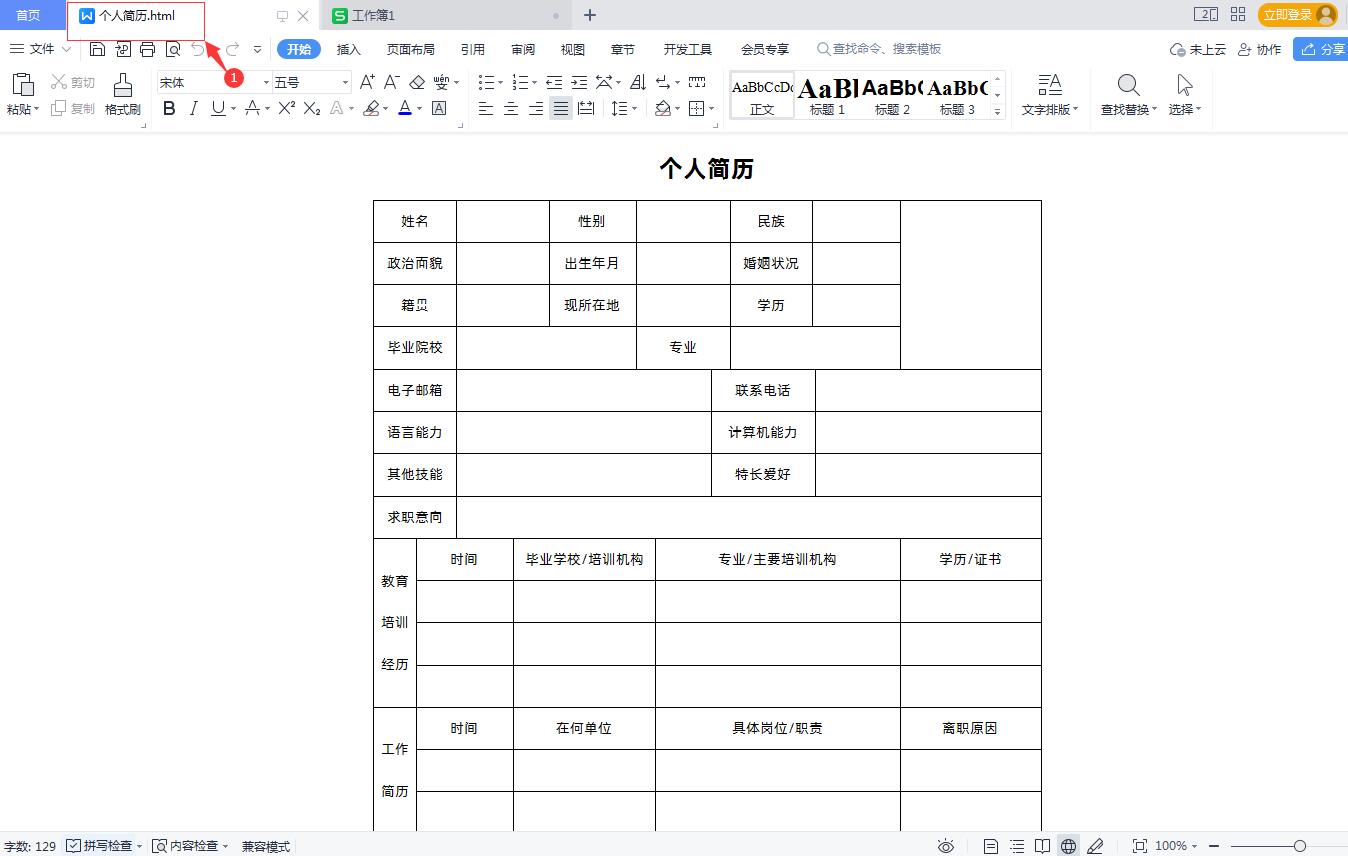Switch to the 插入 ribbon tab

(x=347, y=48)
